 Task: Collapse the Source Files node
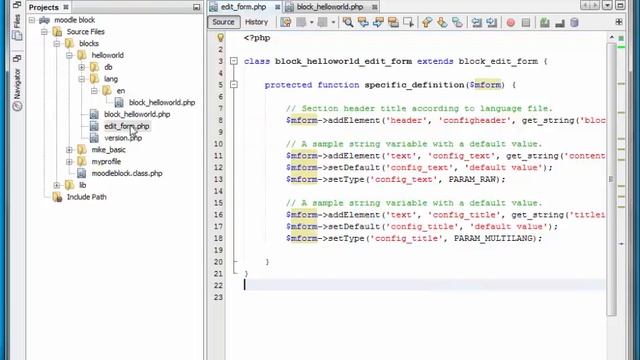(44, 32)
